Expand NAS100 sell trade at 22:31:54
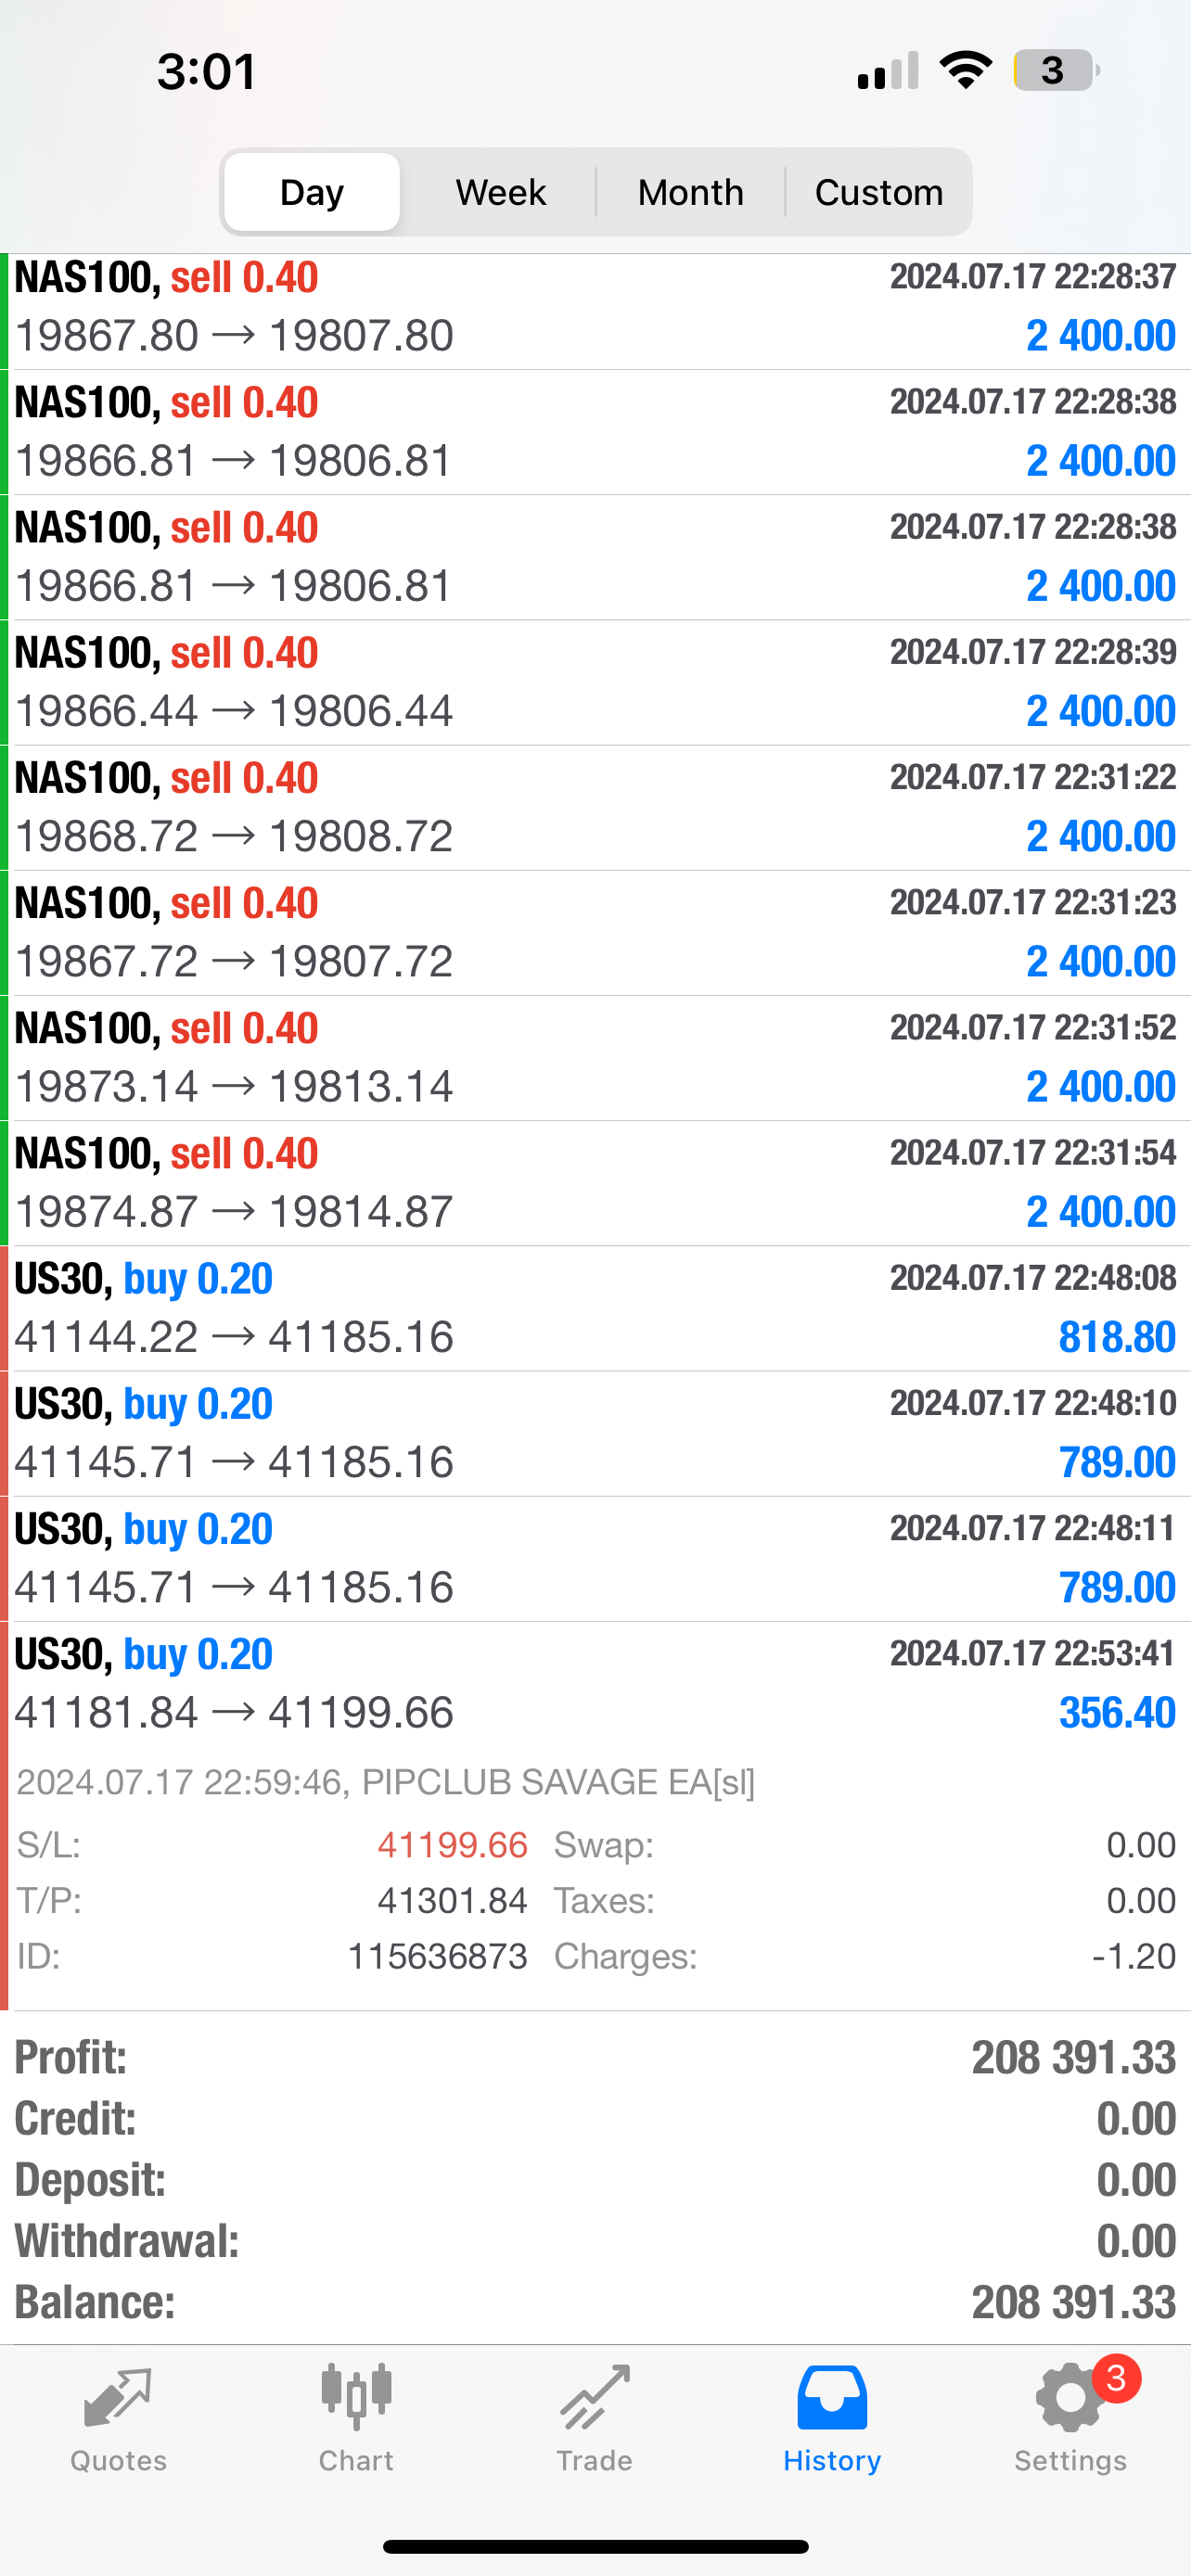Viewport: 1191px width, 2576px height. click(595, 1183)
